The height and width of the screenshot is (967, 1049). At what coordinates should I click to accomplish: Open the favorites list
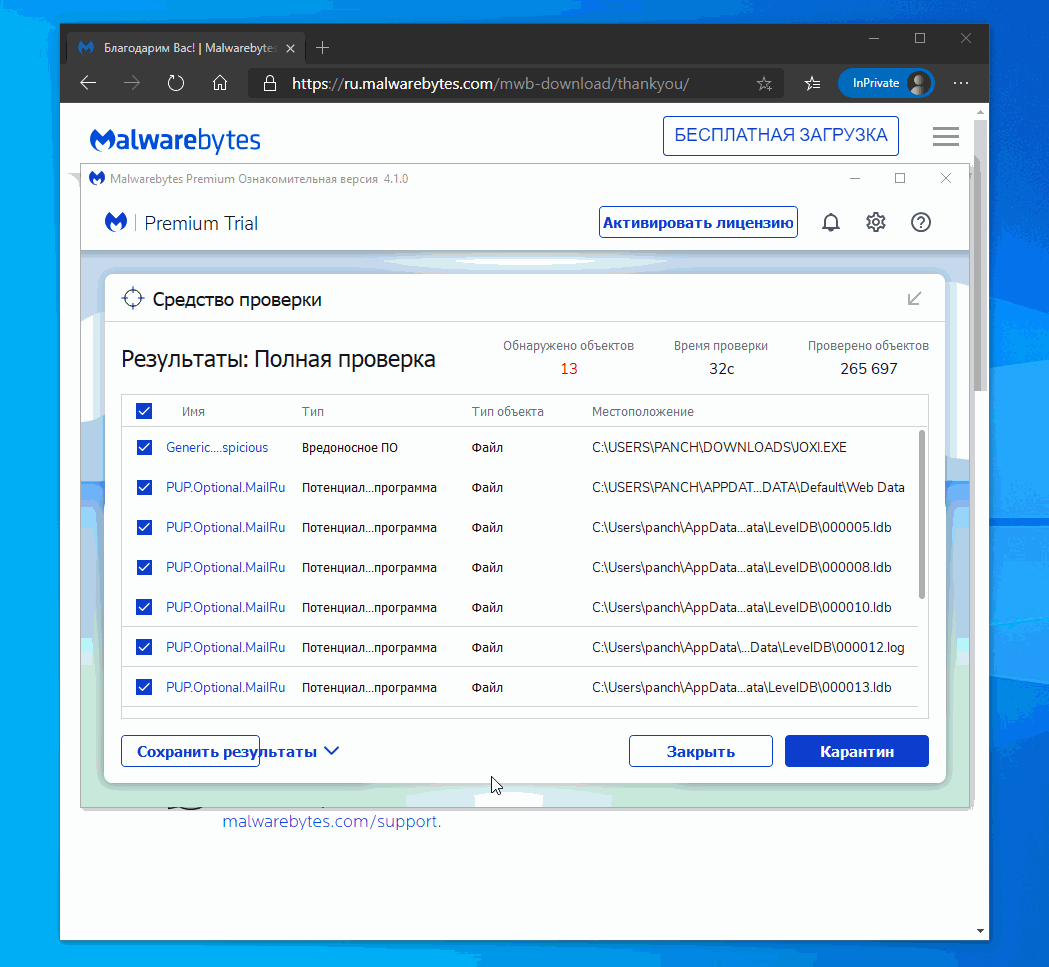coord(812,84)
